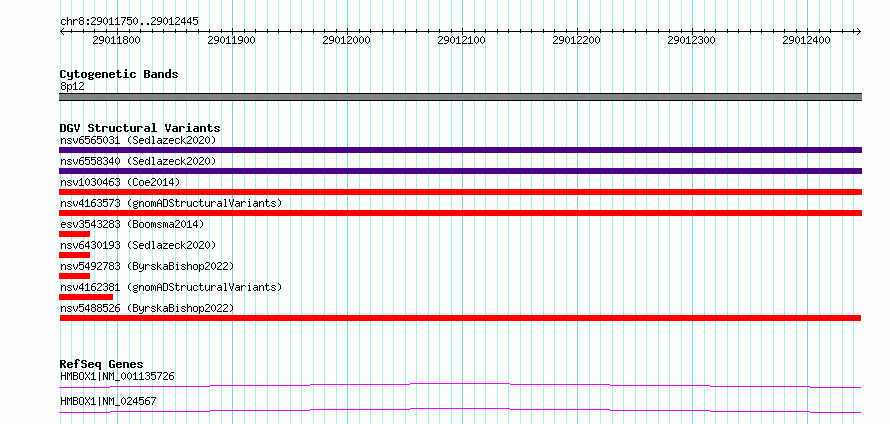Click the 8p12 band label
Viewport: 890px width, 424px height.
pyautogui.click(x=72, y=87)
